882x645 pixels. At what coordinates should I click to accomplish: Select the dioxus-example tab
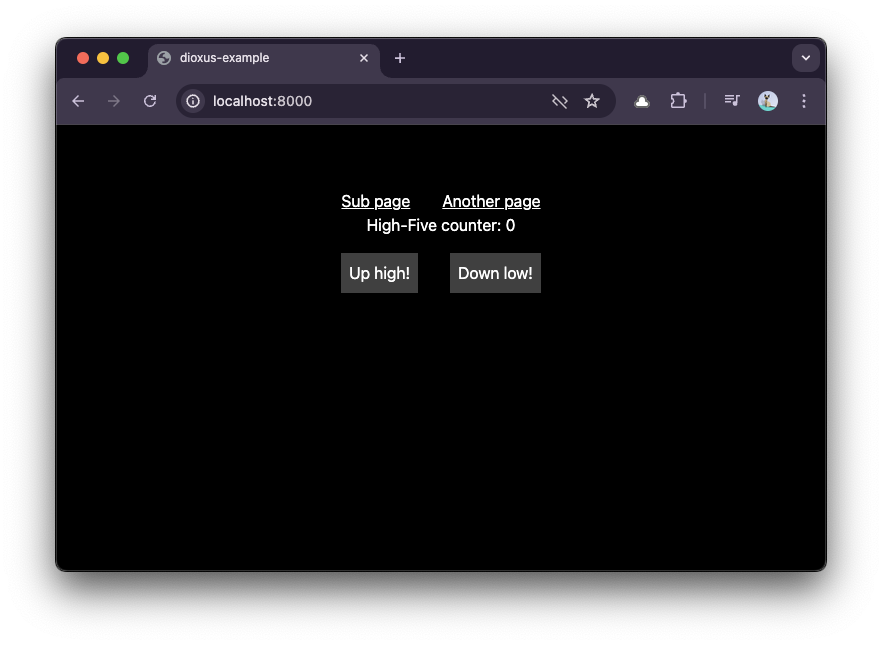pos(250,58)
